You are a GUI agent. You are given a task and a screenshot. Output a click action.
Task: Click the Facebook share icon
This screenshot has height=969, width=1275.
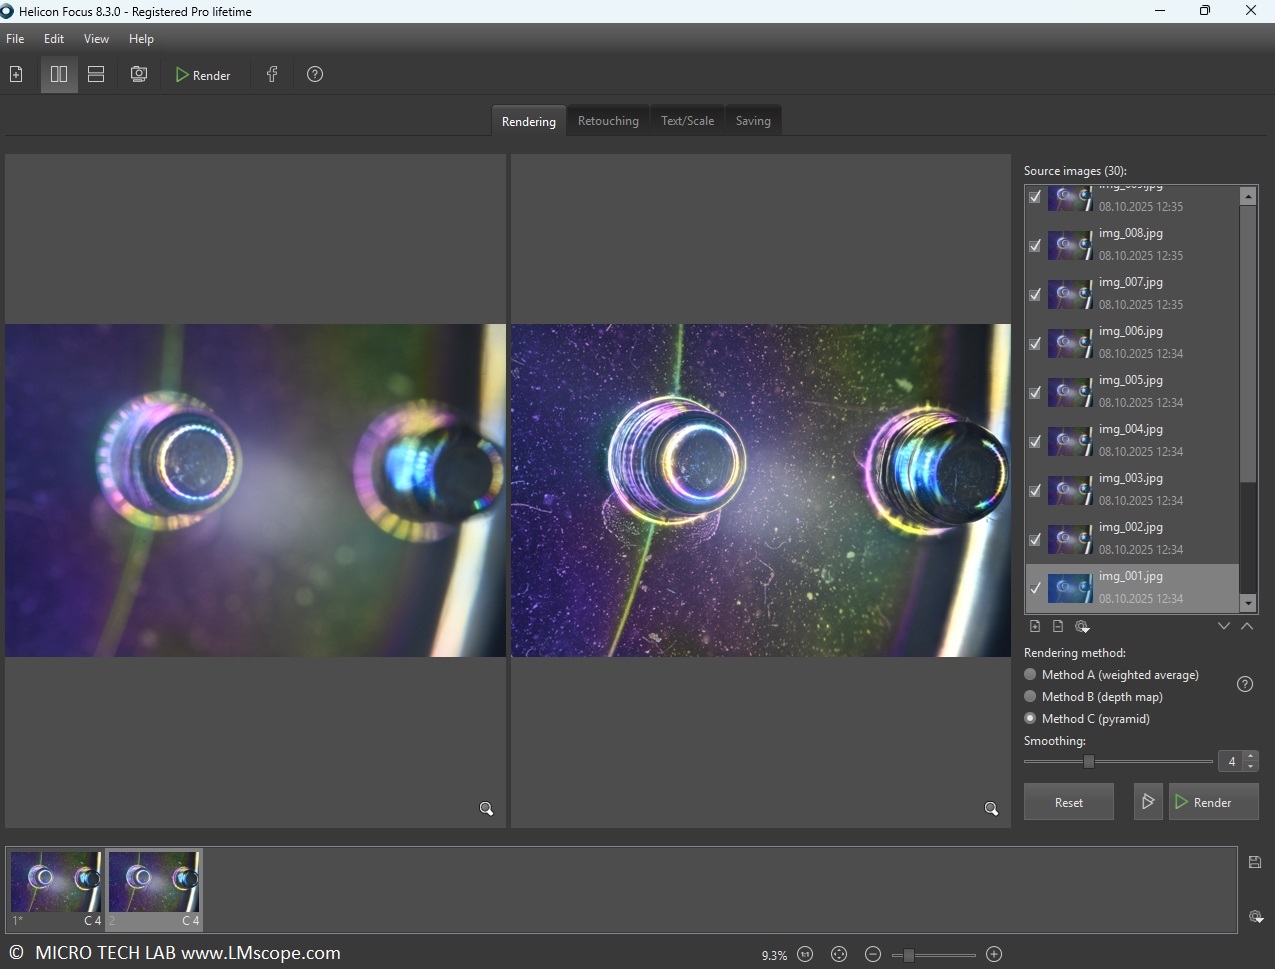click(x=271, y=75)
